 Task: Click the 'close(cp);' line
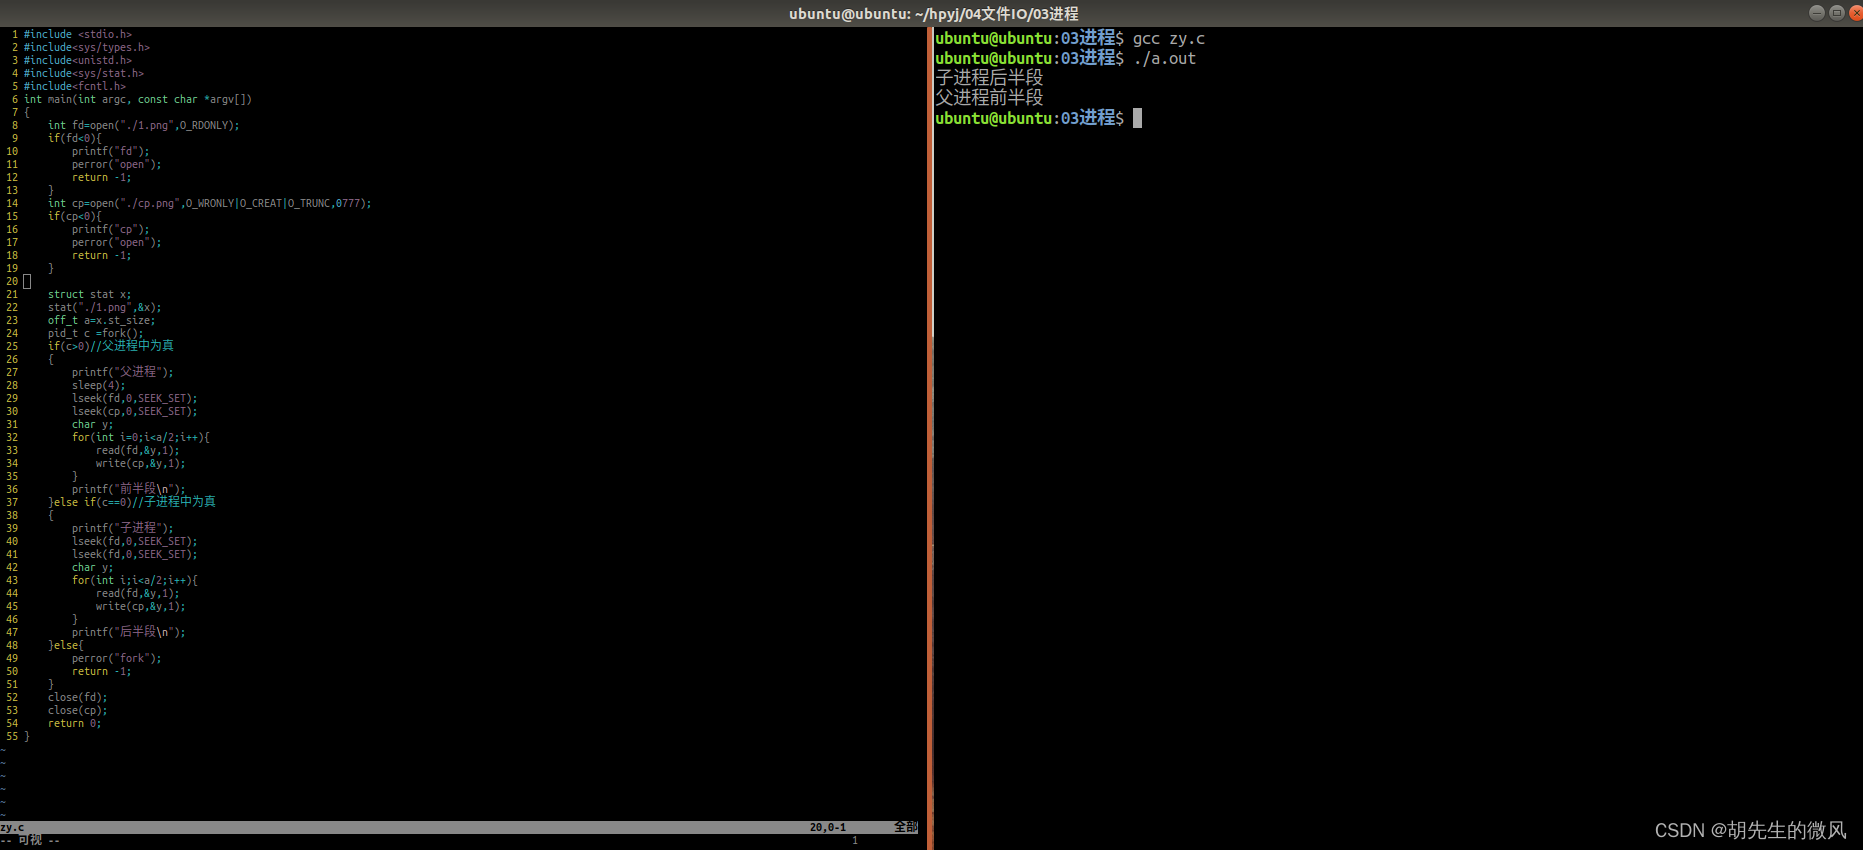click(78, 710)
